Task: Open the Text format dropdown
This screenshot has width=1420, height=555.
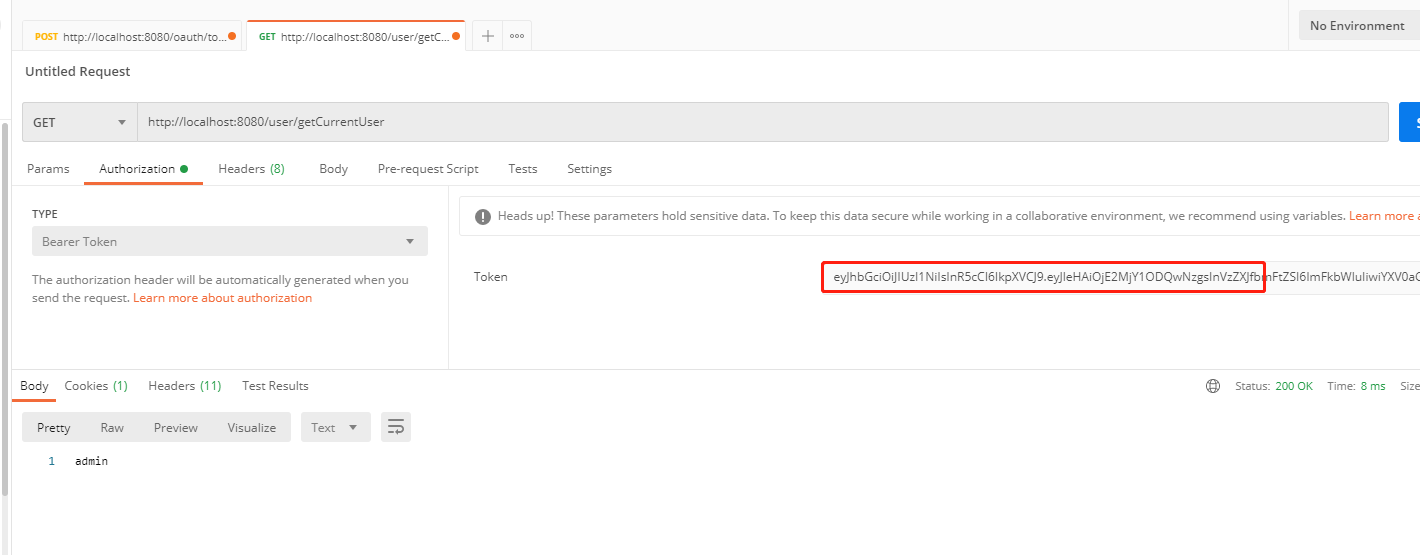Action: pos(335,427)
